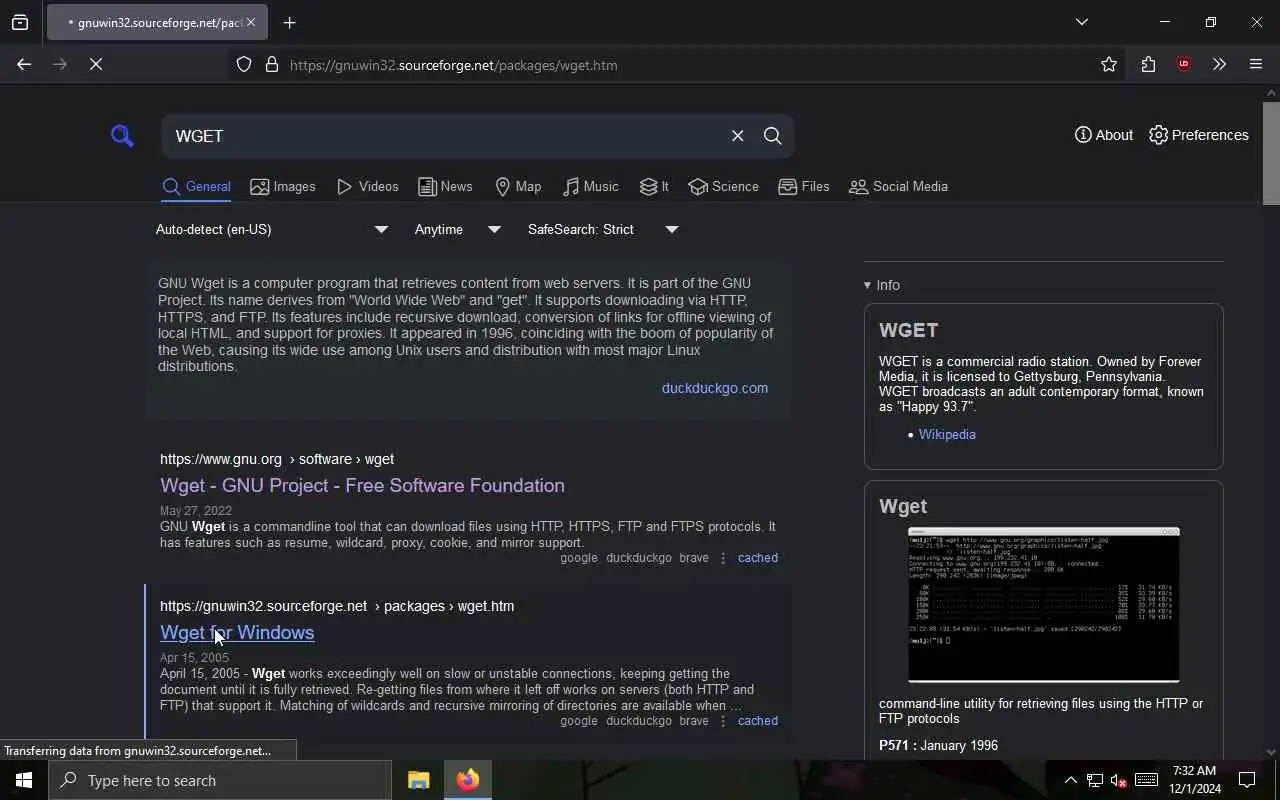Open the muted volume tray icon
Image resolution: width=1280 pixels, height=800 pixels.
(x=1119, y=781)
